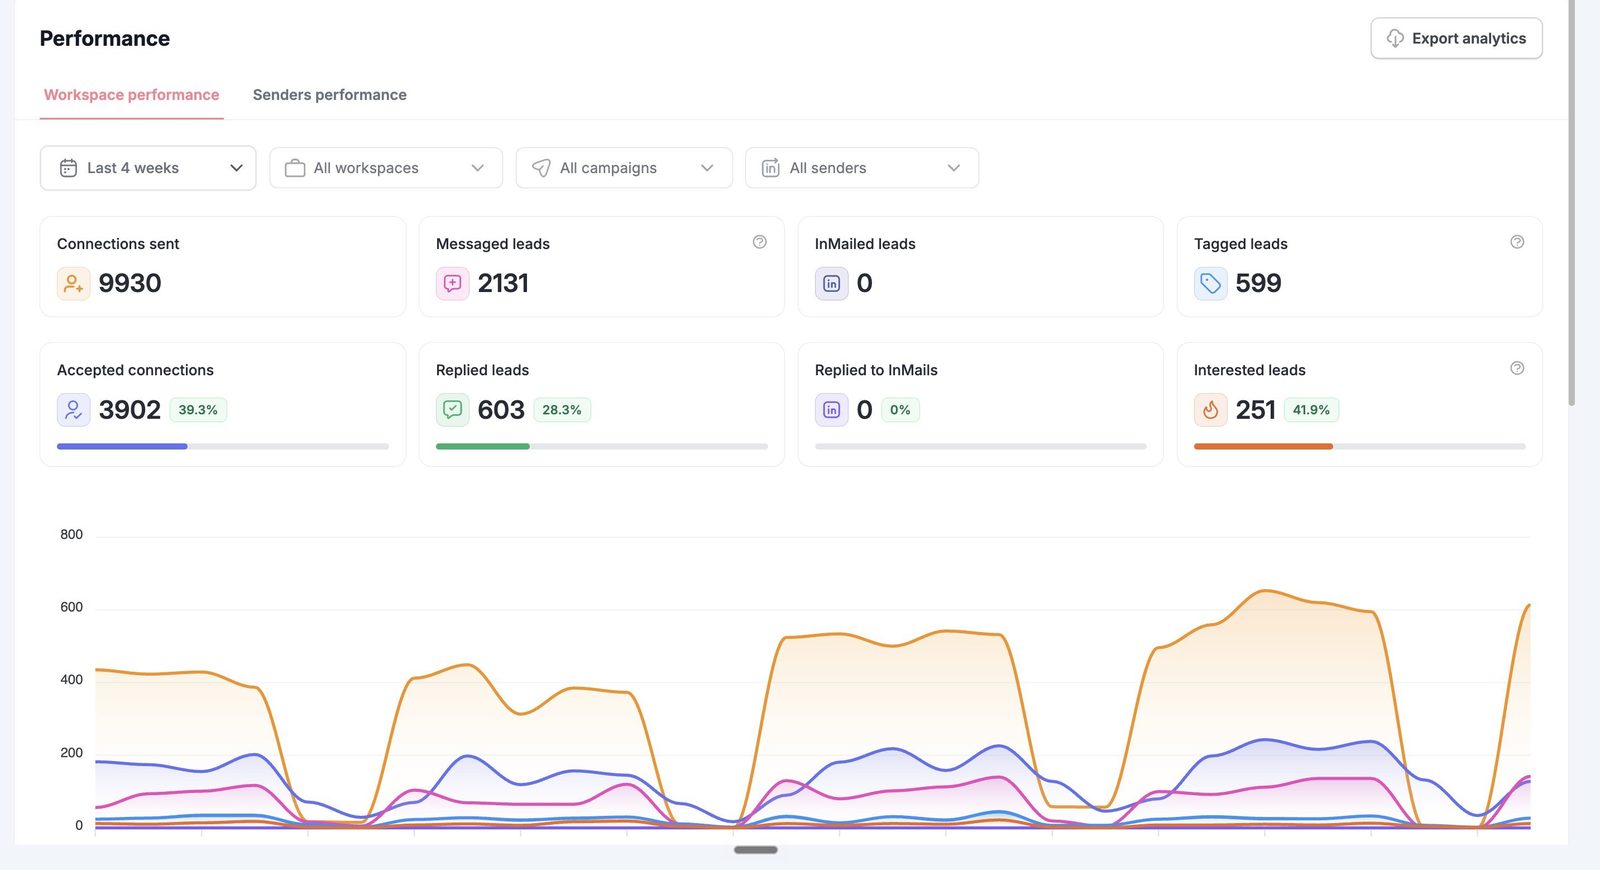This screenshot has width=1600, height=870.
Task: Open the All campaigns dropdown
Action: (x=624, y=168)
